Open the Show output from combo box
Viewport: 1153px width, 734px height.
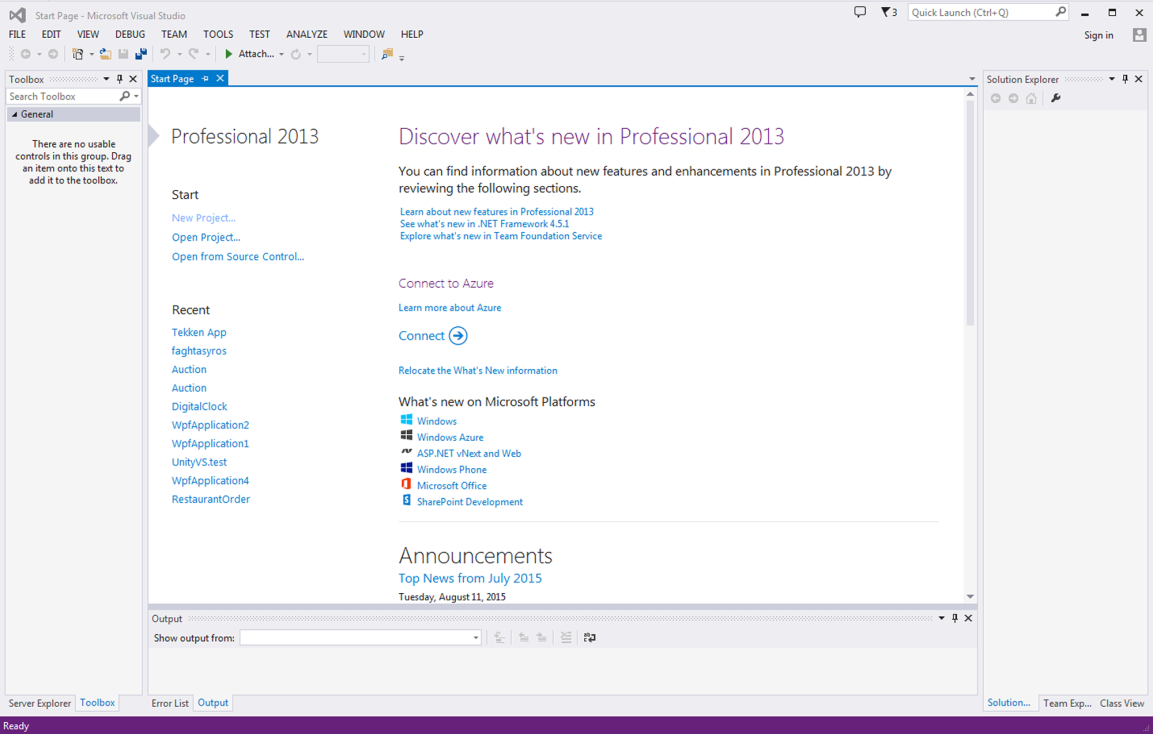(x=360, y=638)
